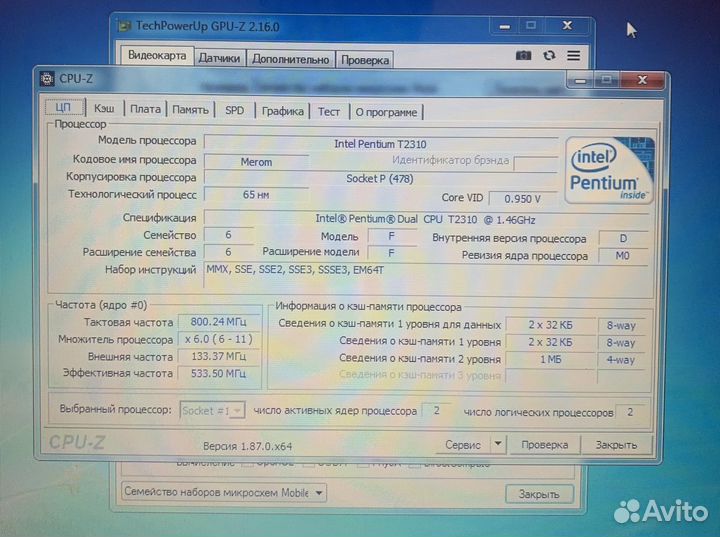Click the Intel Pentium T2310 model field
This screenshot has width=720, height=537.
(381, 144)
